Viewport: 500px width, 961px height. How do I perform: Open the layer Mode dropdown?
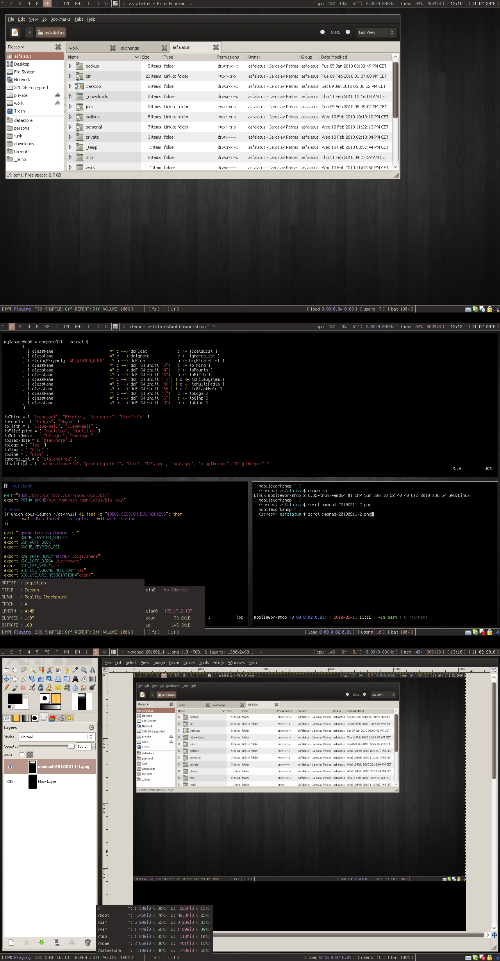pos(57,737)
